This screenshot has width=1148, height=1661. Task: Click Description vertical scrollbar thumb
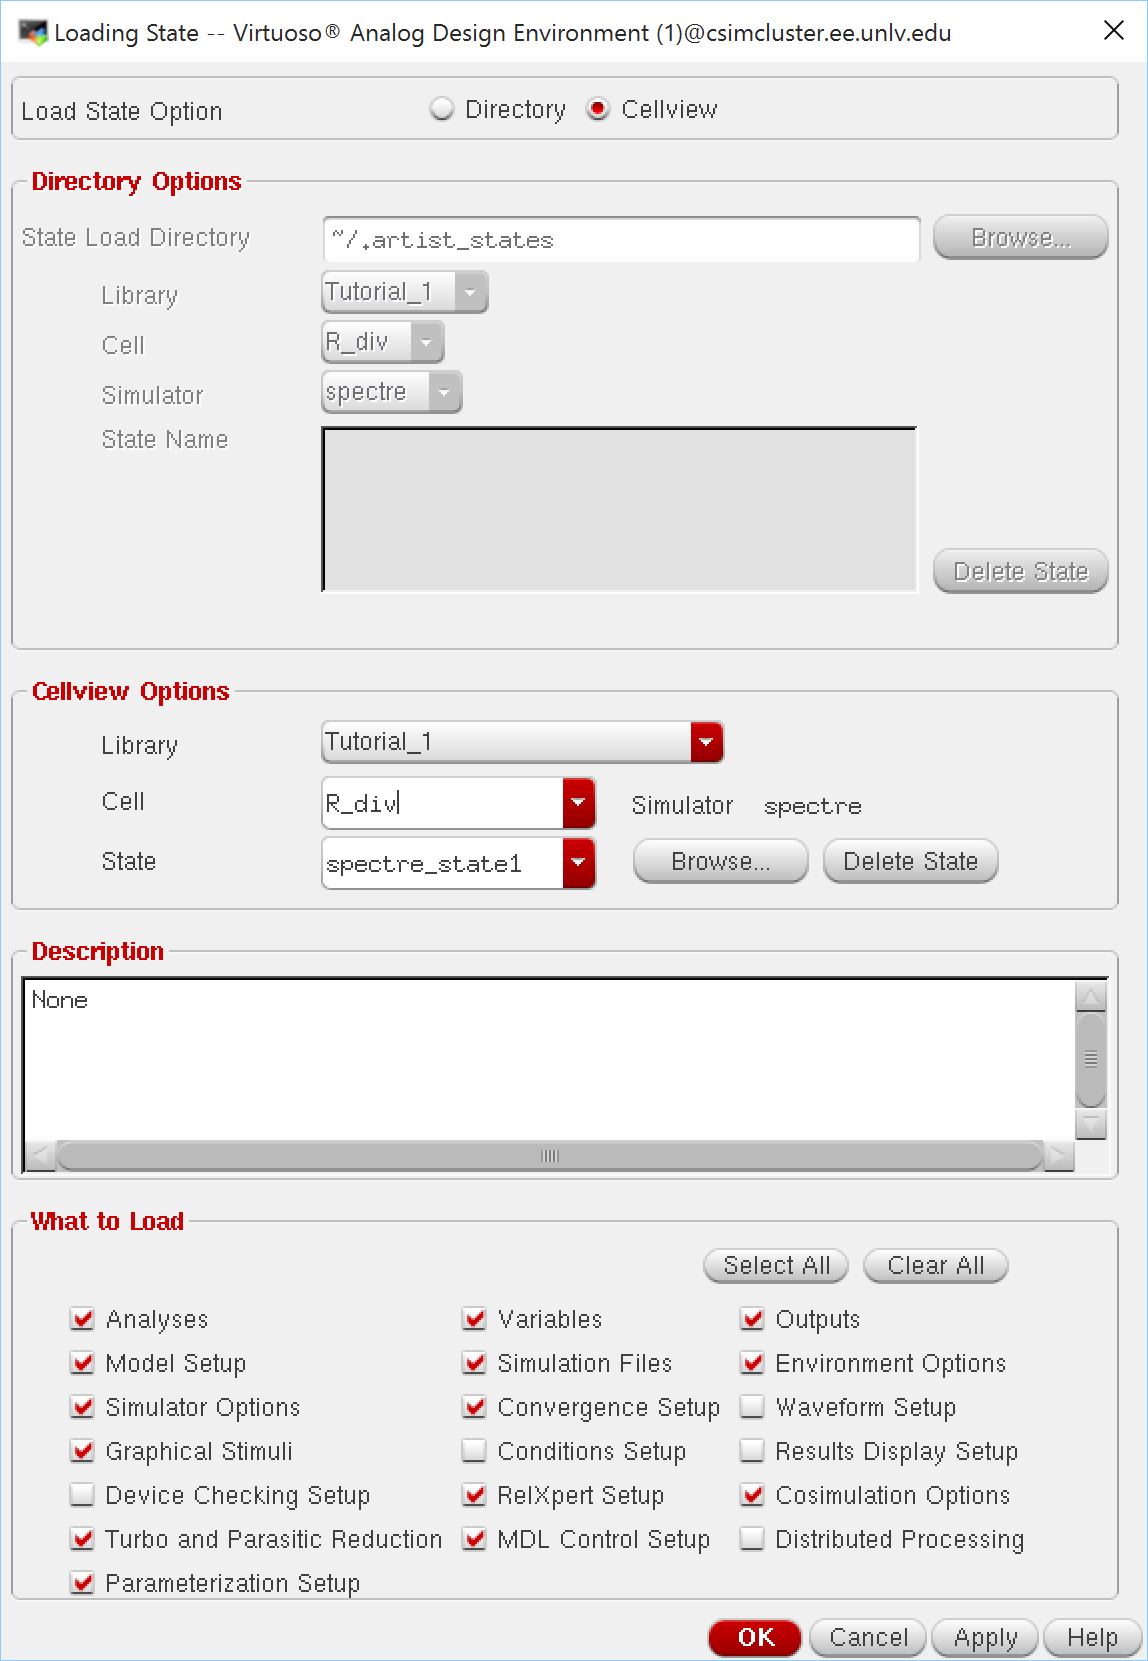pyautogui.click(x=1090, y=1060)
